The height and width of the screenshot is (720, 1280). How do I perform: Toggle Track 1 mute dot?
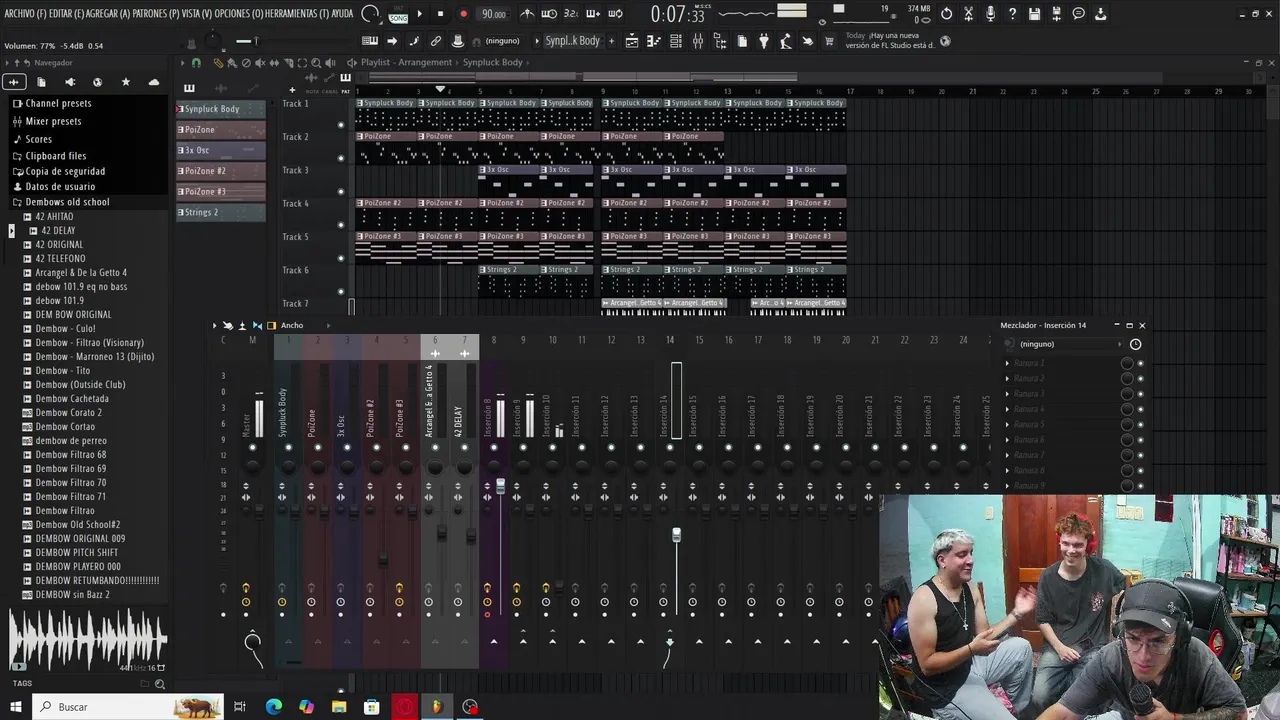click(x=341, y=125)
